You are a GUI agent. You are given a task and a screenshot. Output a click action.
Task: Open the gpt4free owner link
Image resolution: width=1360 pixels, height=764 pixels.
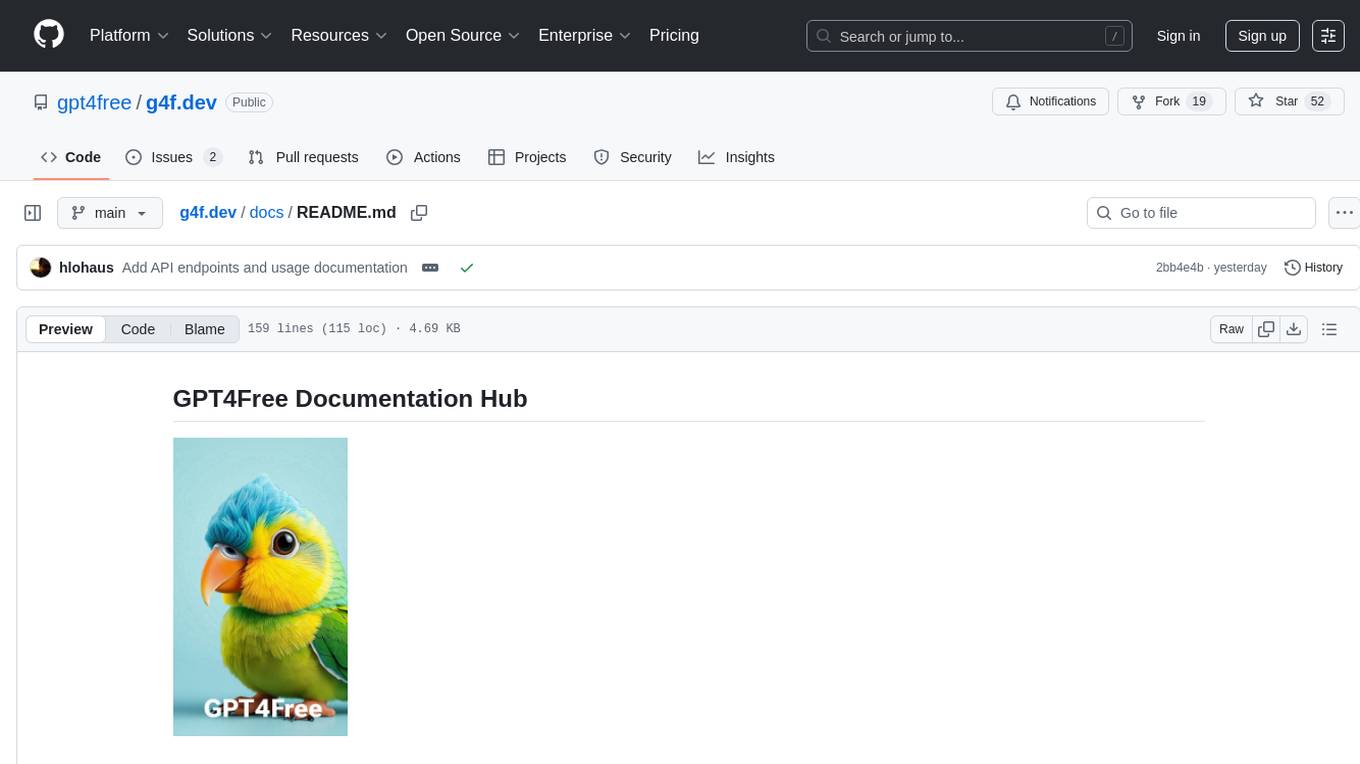pos(94,102)
